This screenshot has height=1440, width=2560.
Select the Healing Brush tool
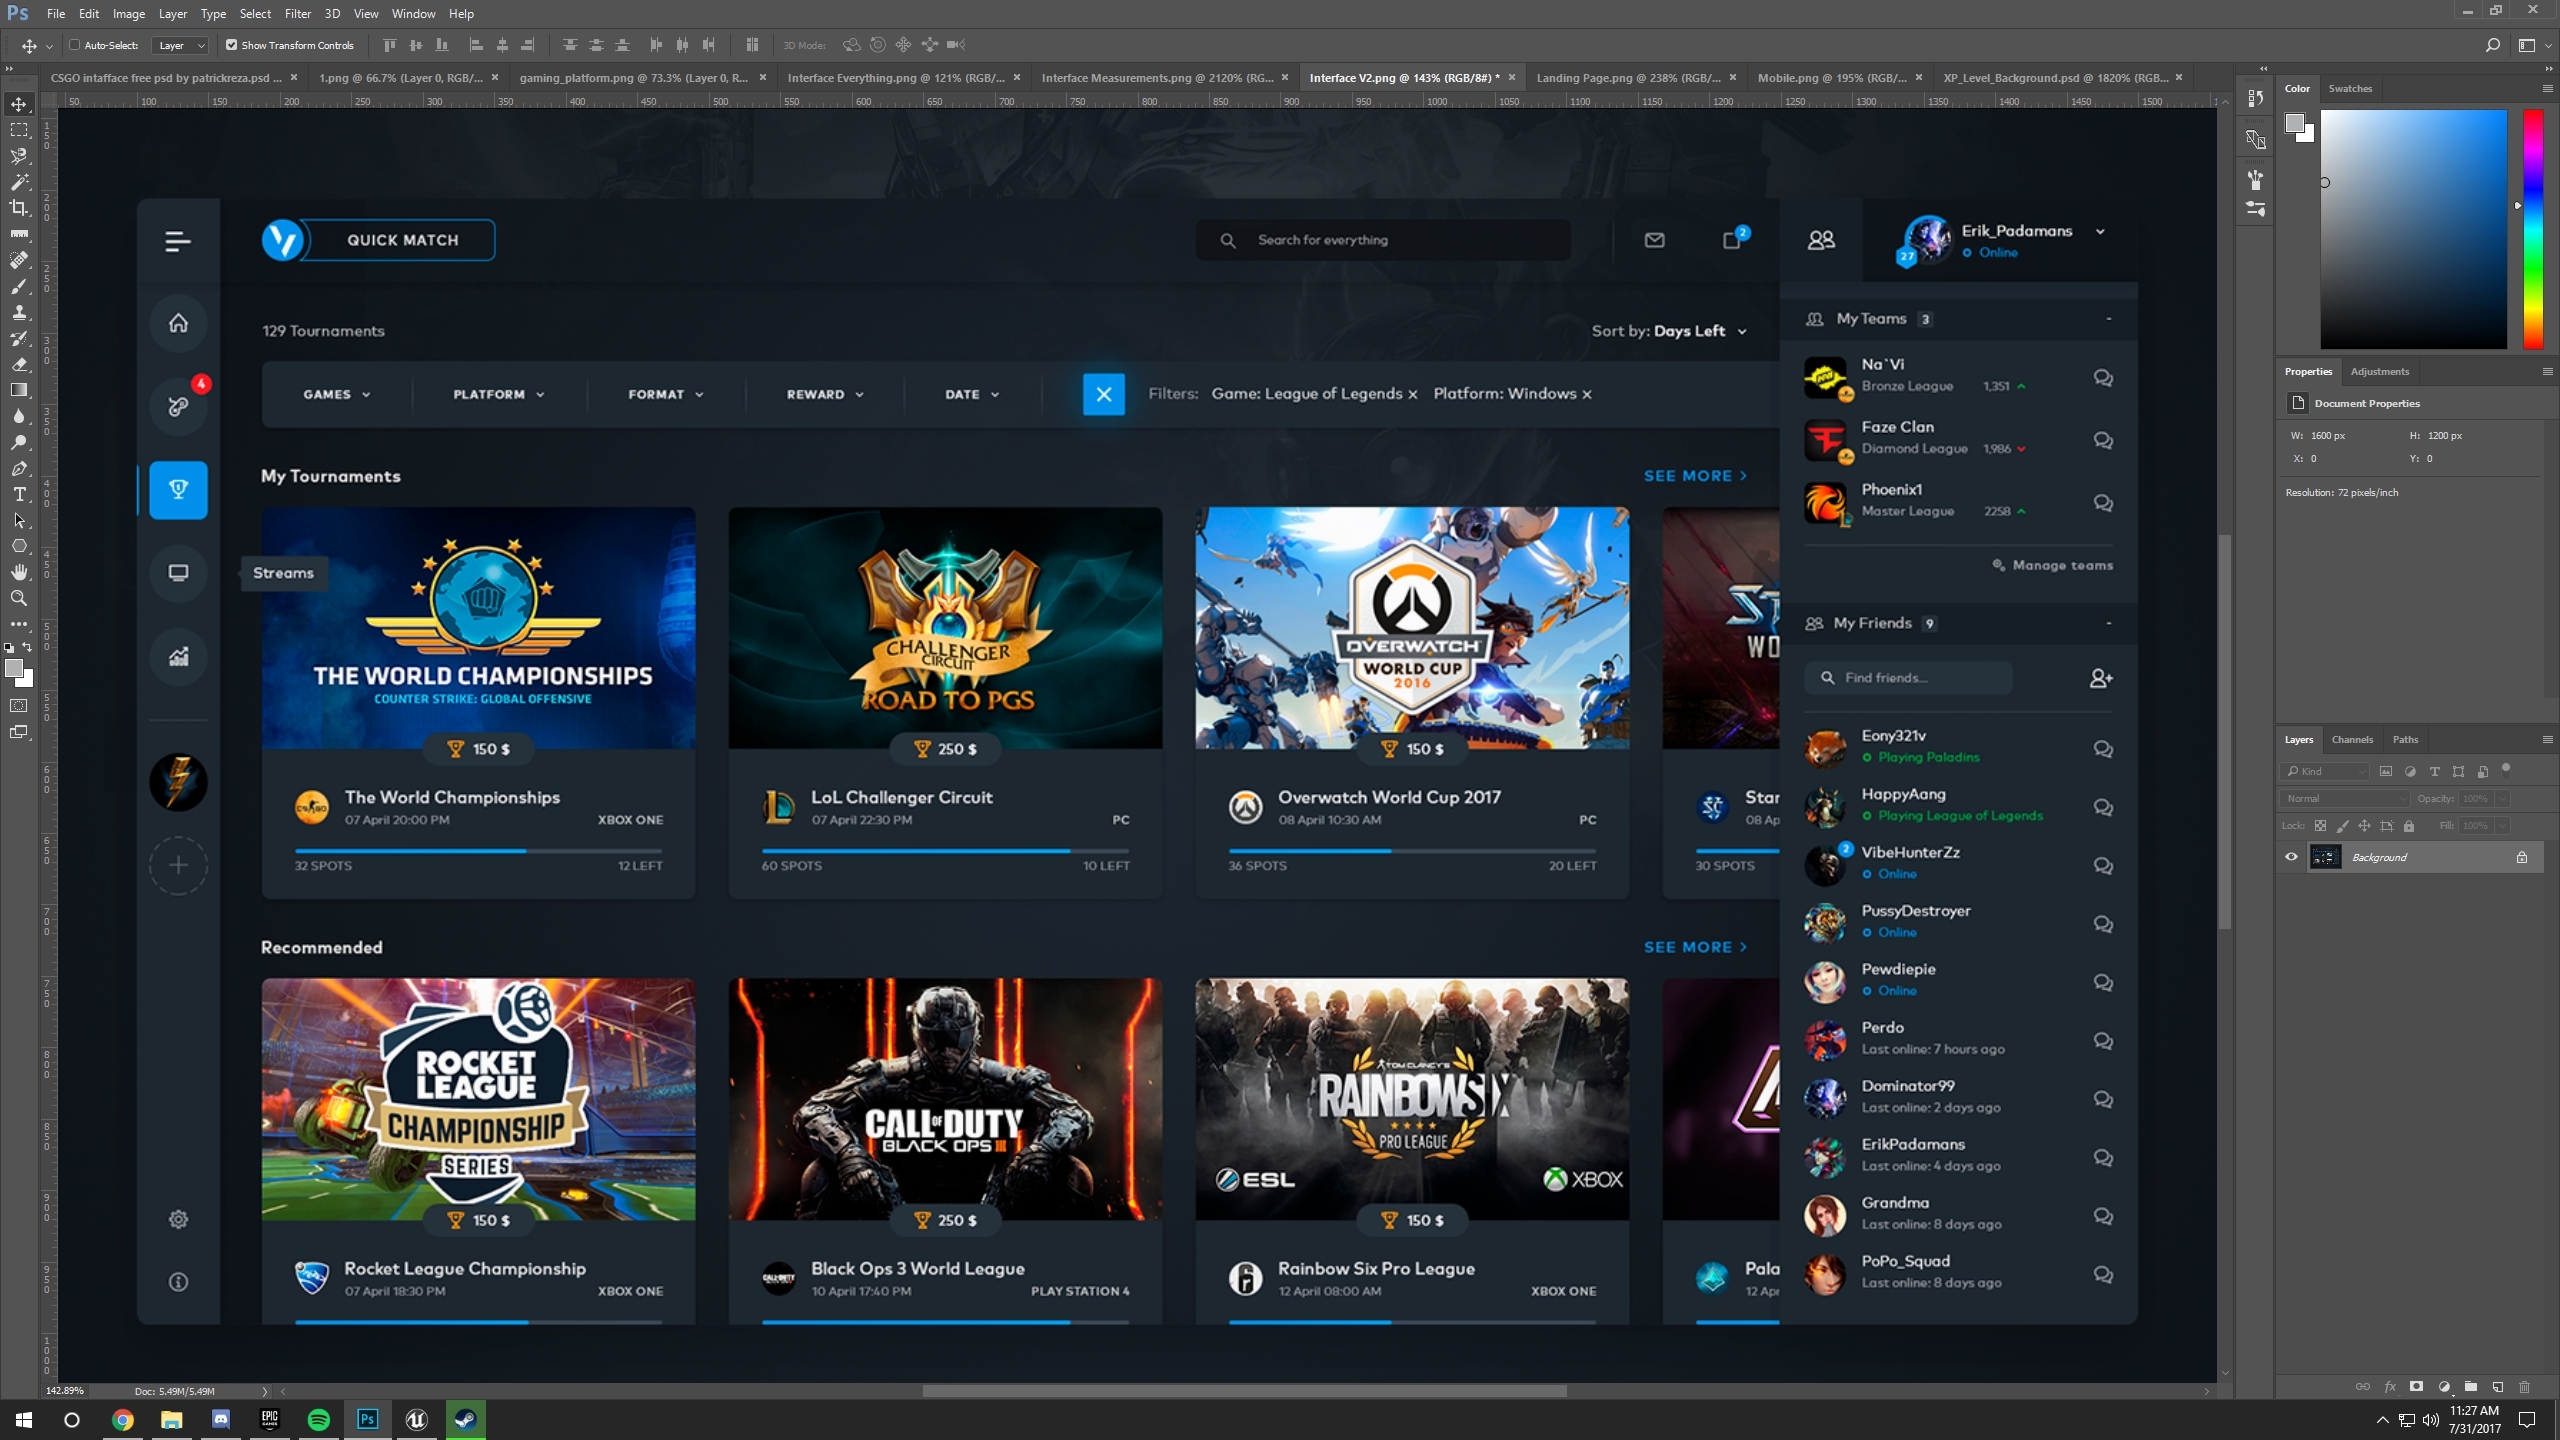(x=19, y=260)
